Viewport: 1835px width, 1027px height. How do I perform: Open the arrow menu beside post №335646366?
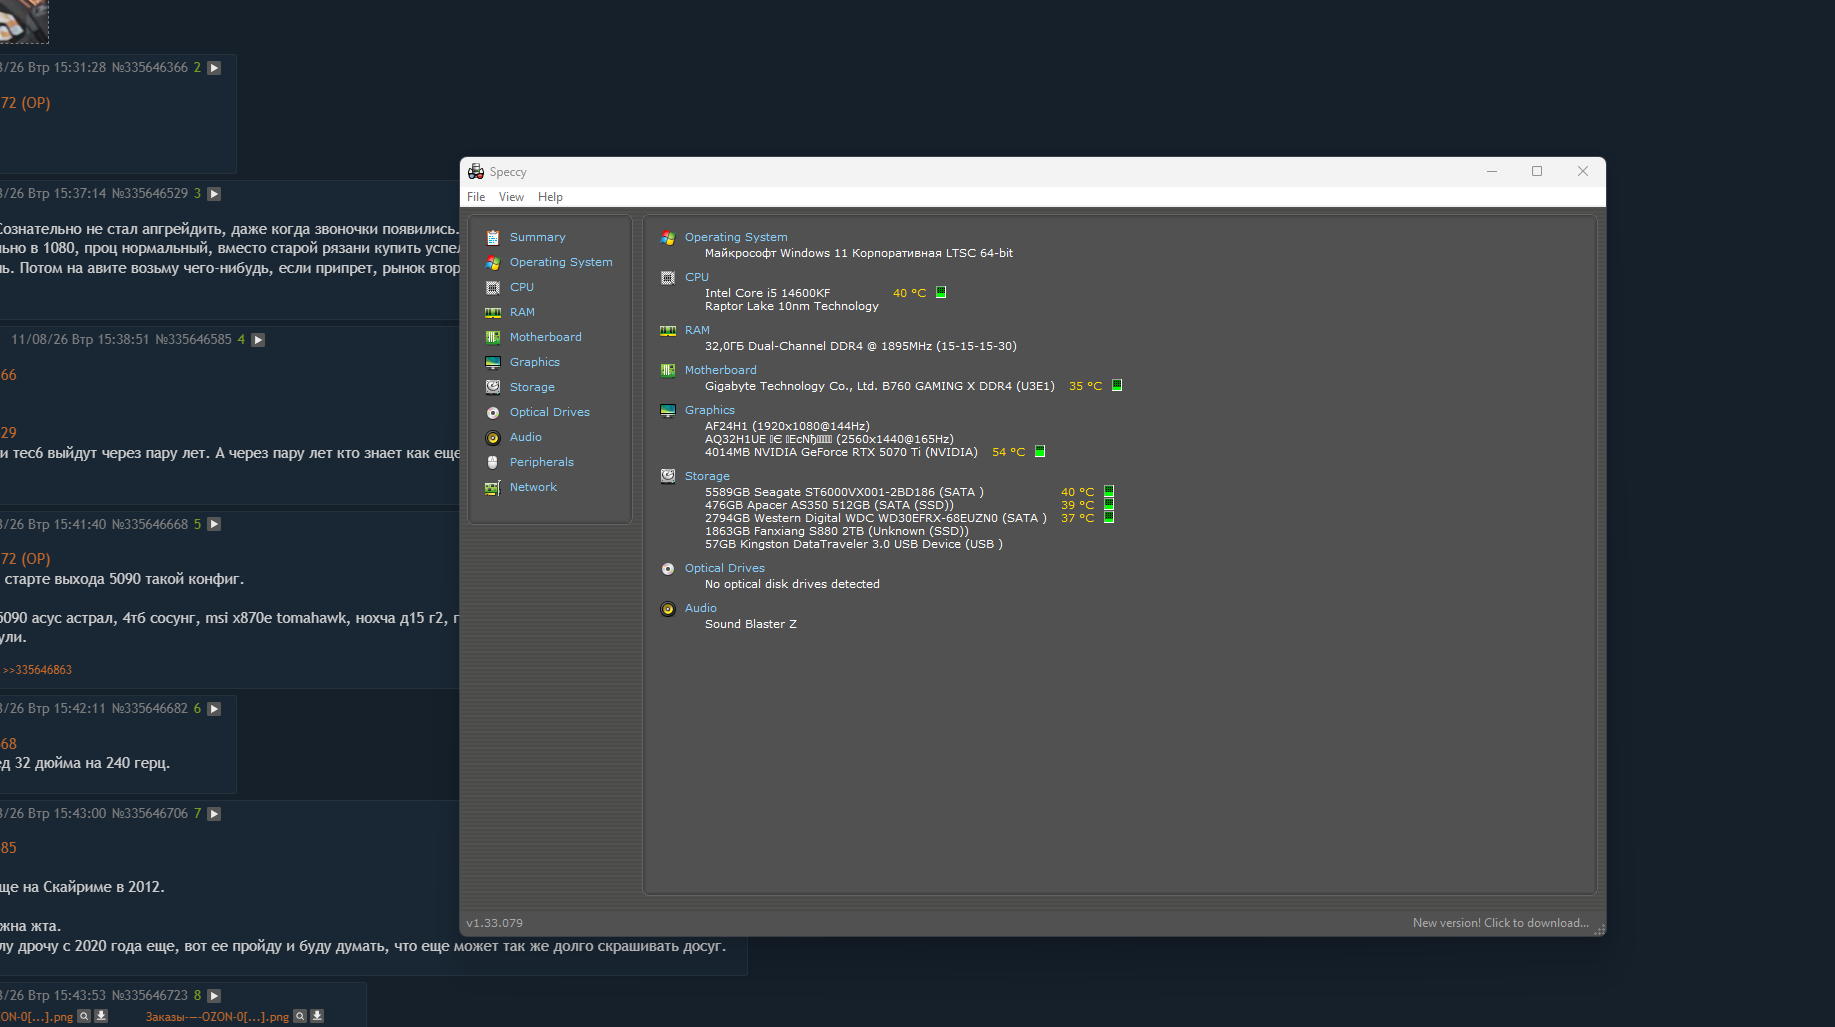click(214, 68)
